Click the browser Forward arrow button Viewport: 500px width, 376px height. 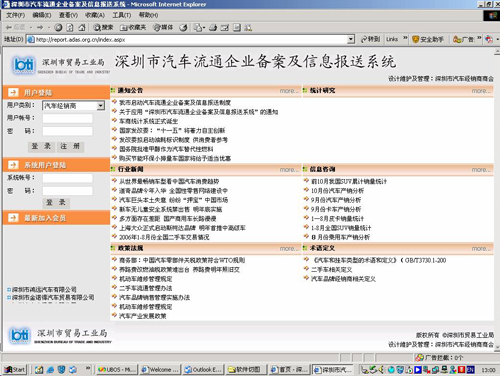tap(40, 27)
